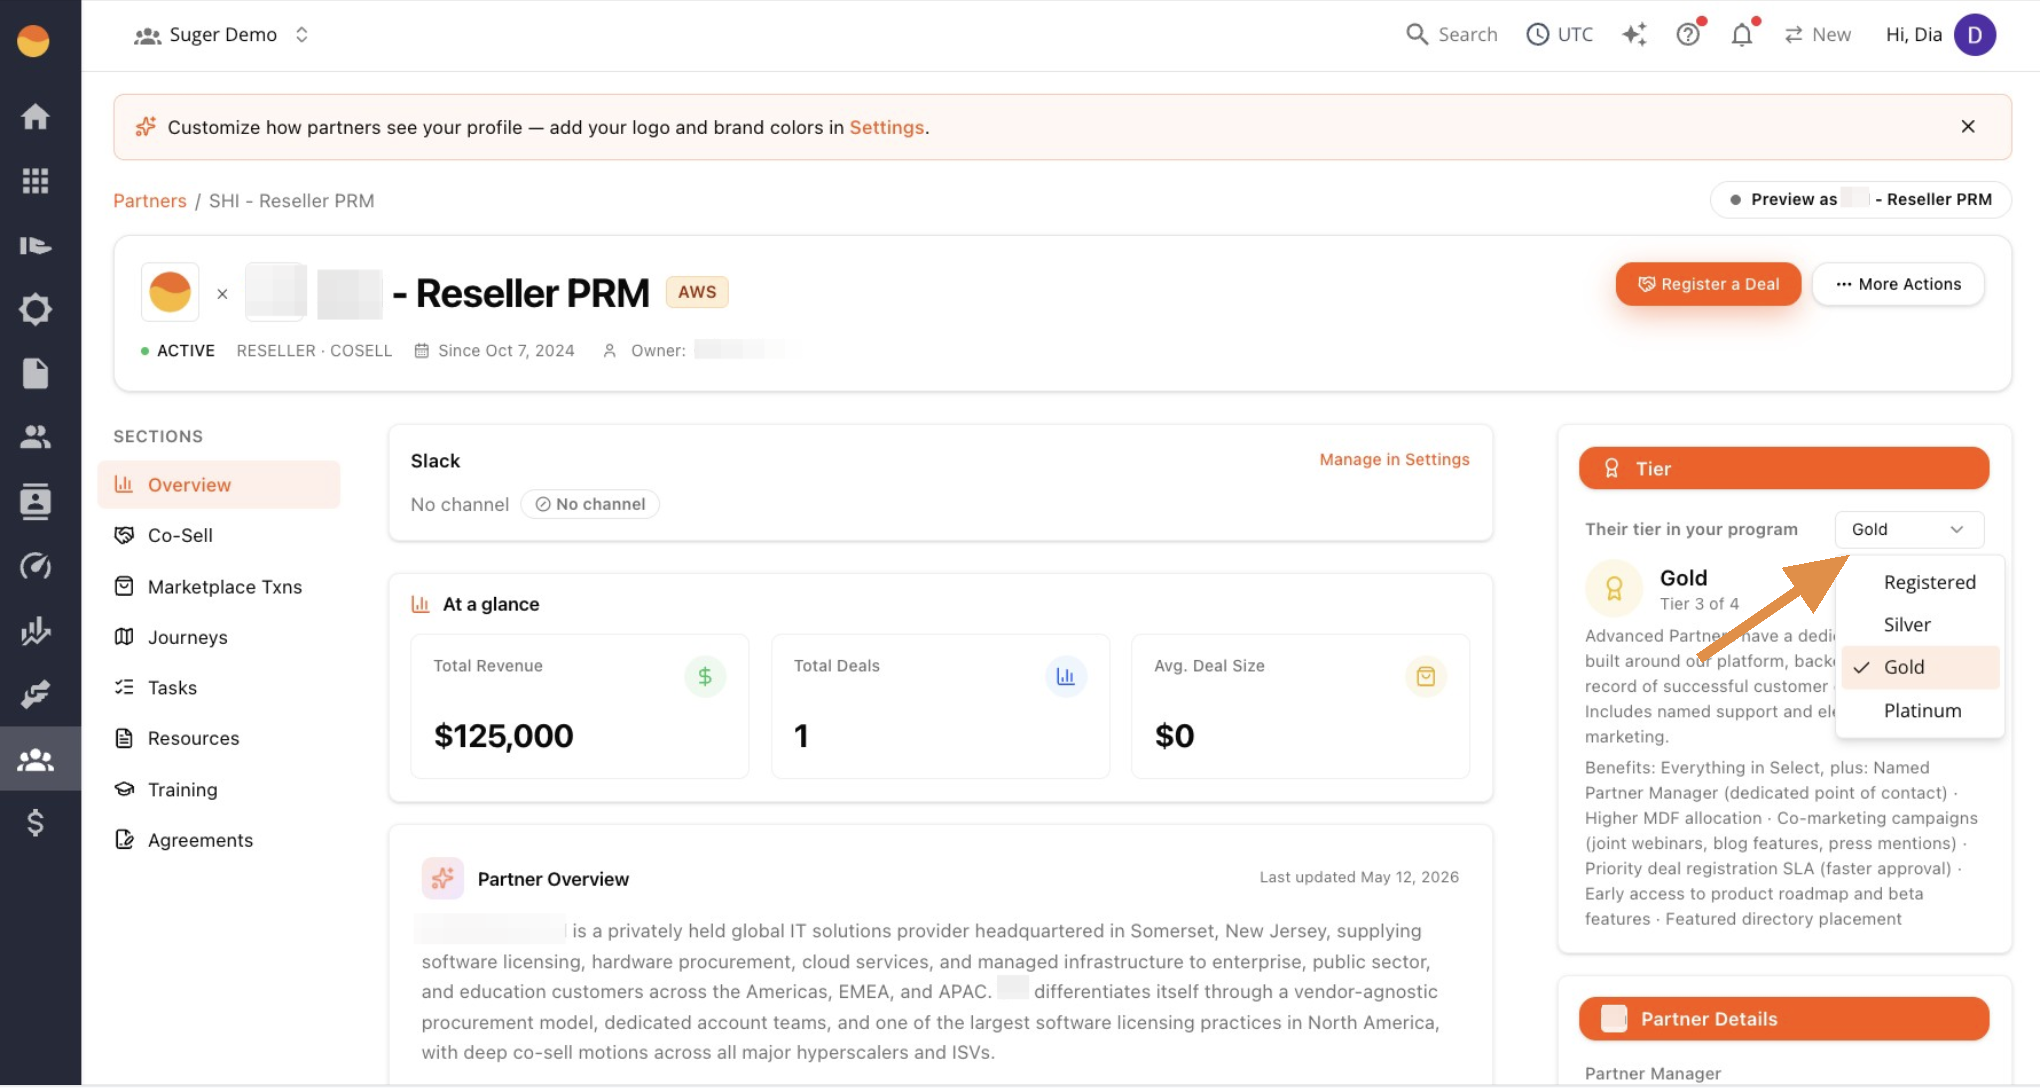Choose Registered from the tier list
This screenshot has width=2040, height=1088.
(1920, 583)
